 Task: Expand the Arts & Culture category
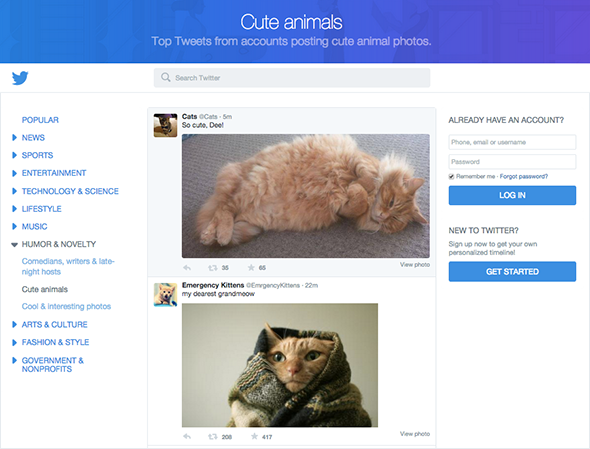tap(14, 324)
